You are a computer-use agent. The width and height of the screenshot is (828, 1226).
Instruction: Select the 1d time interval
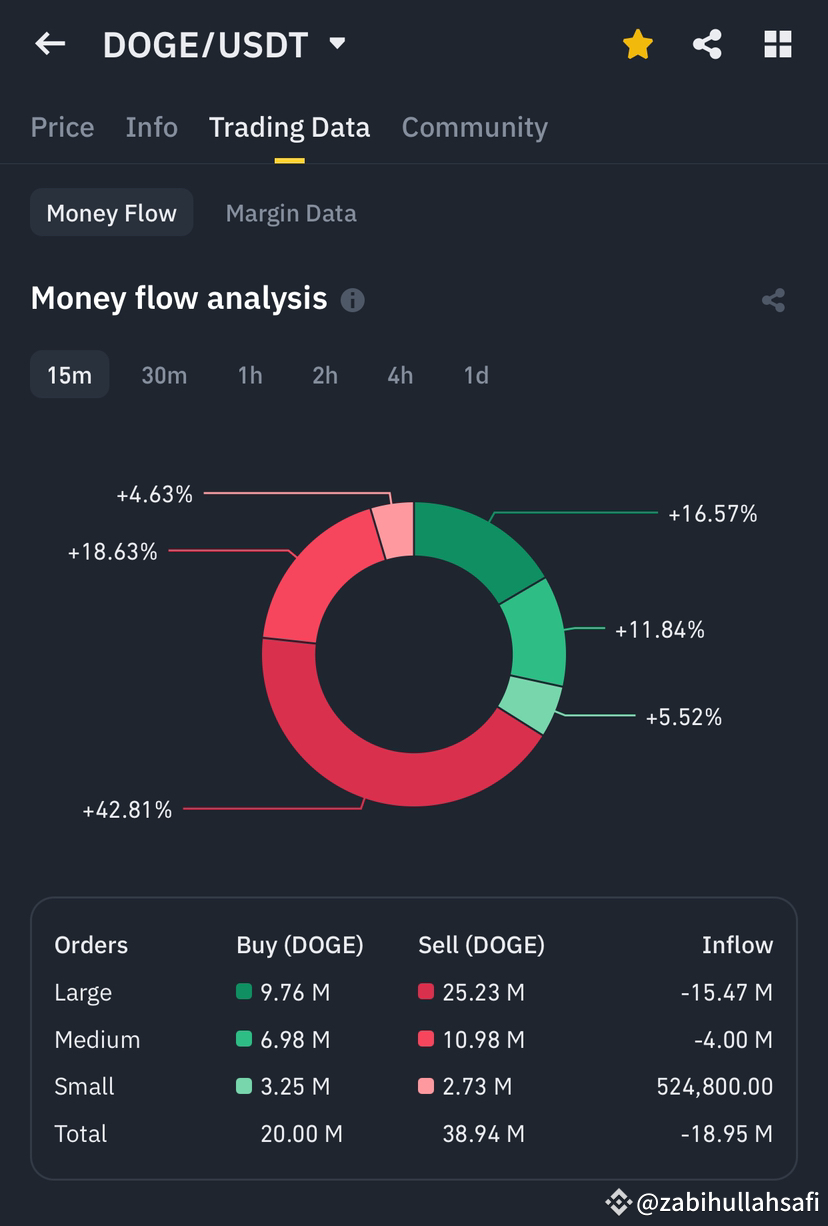(475, 375)
